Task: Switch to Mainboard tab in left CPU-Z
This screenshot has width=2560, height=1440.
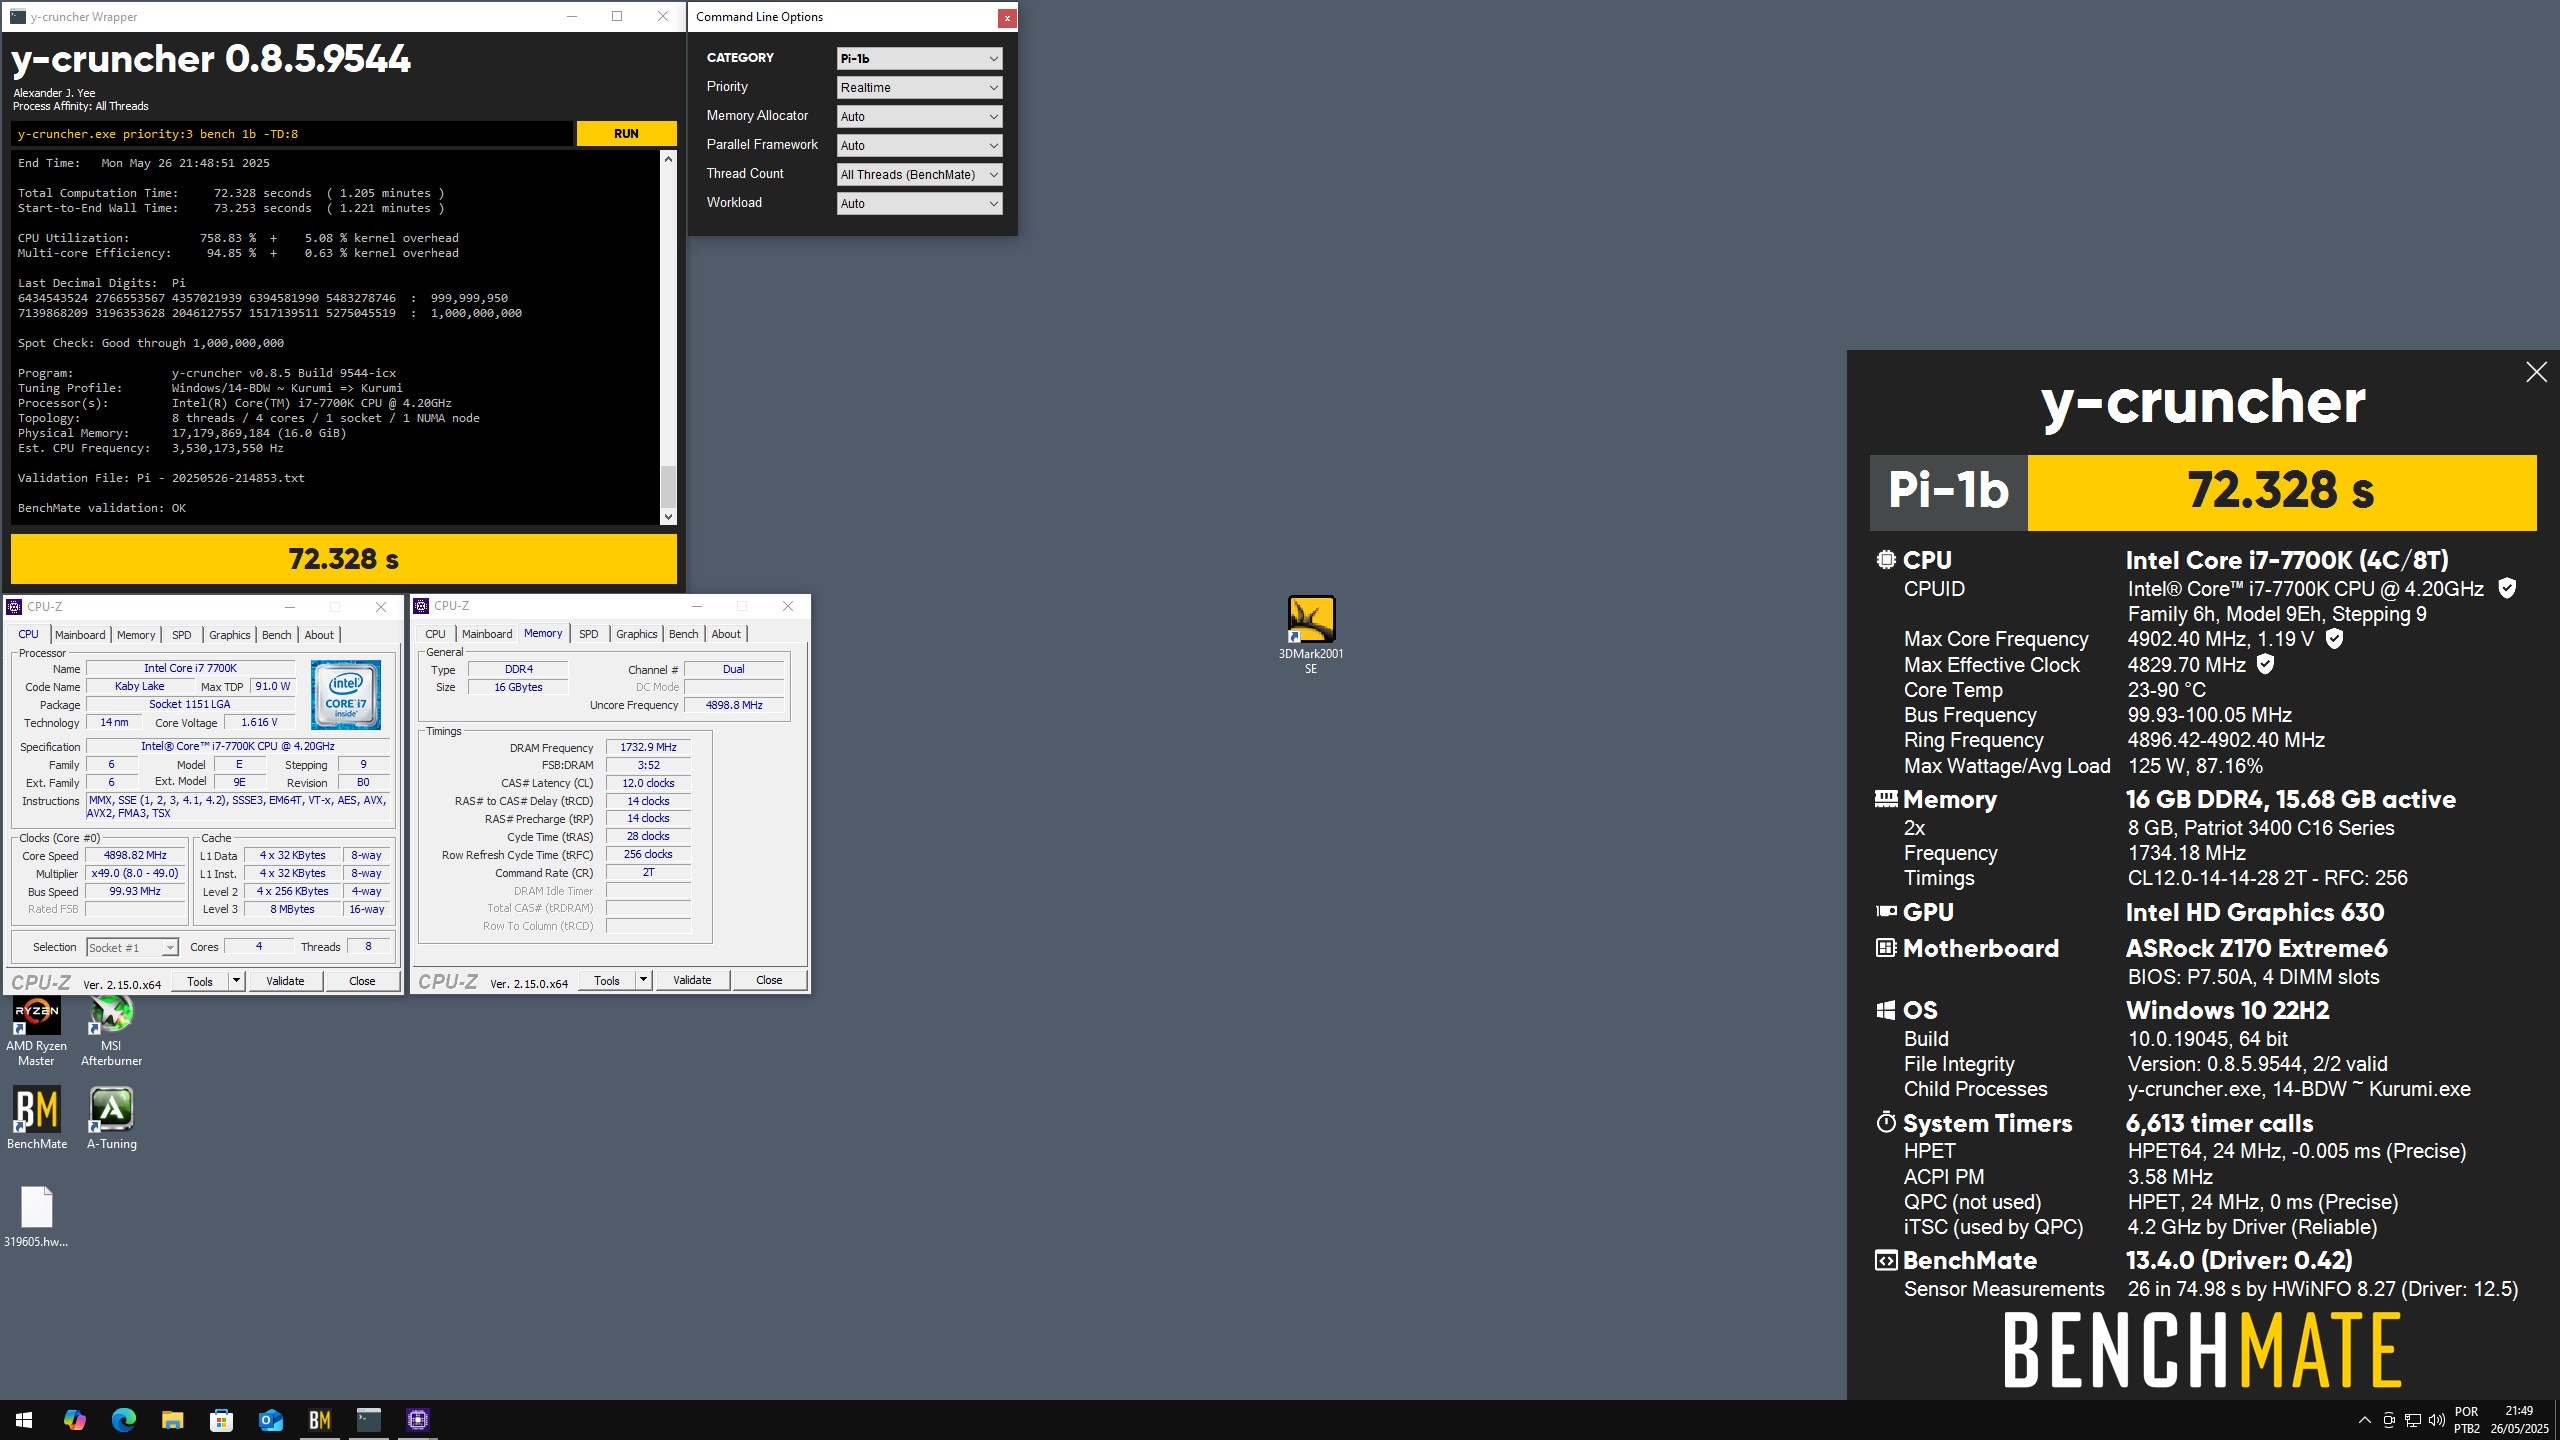Action: pyautogui.click(x=80, y=635)
